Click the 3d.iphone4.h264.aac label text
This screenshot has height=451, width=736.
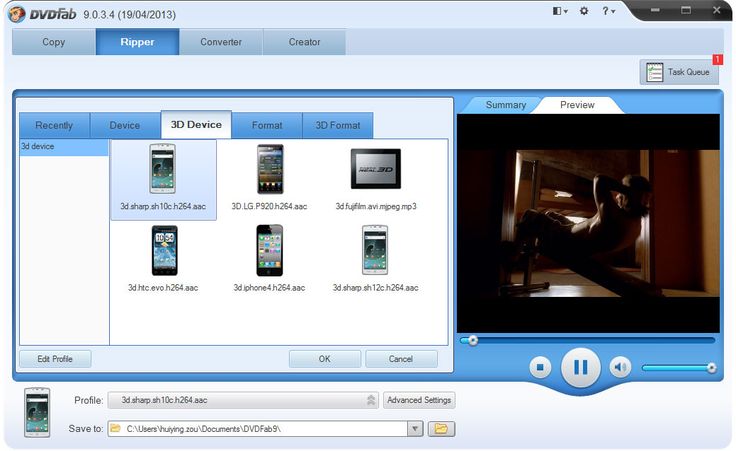(x=269, y=288)
